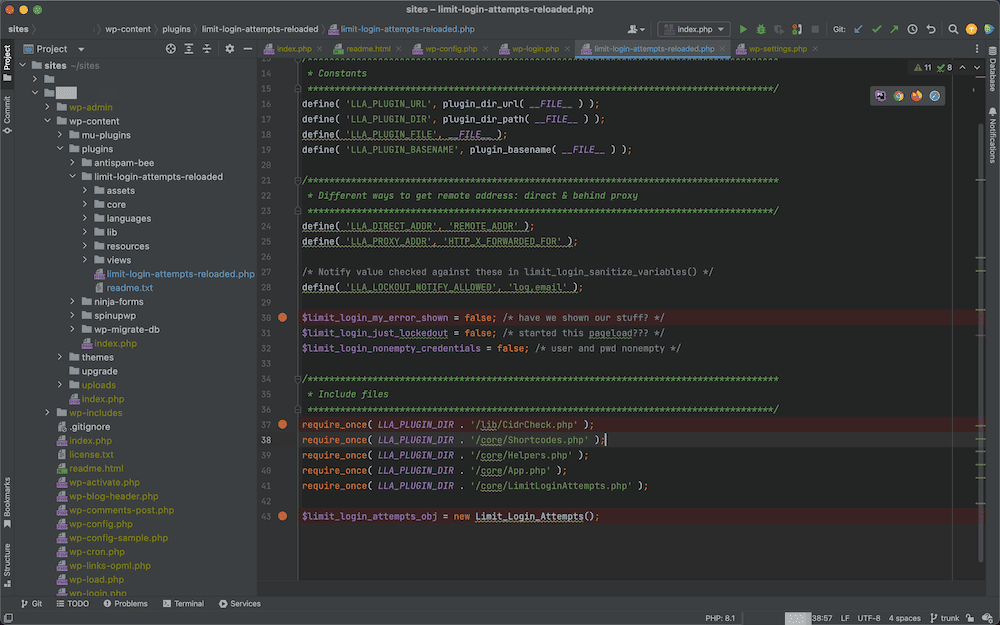Select Opened File with the target icon
Viewport: 1000px width, 625px height.
click(169, 48)
